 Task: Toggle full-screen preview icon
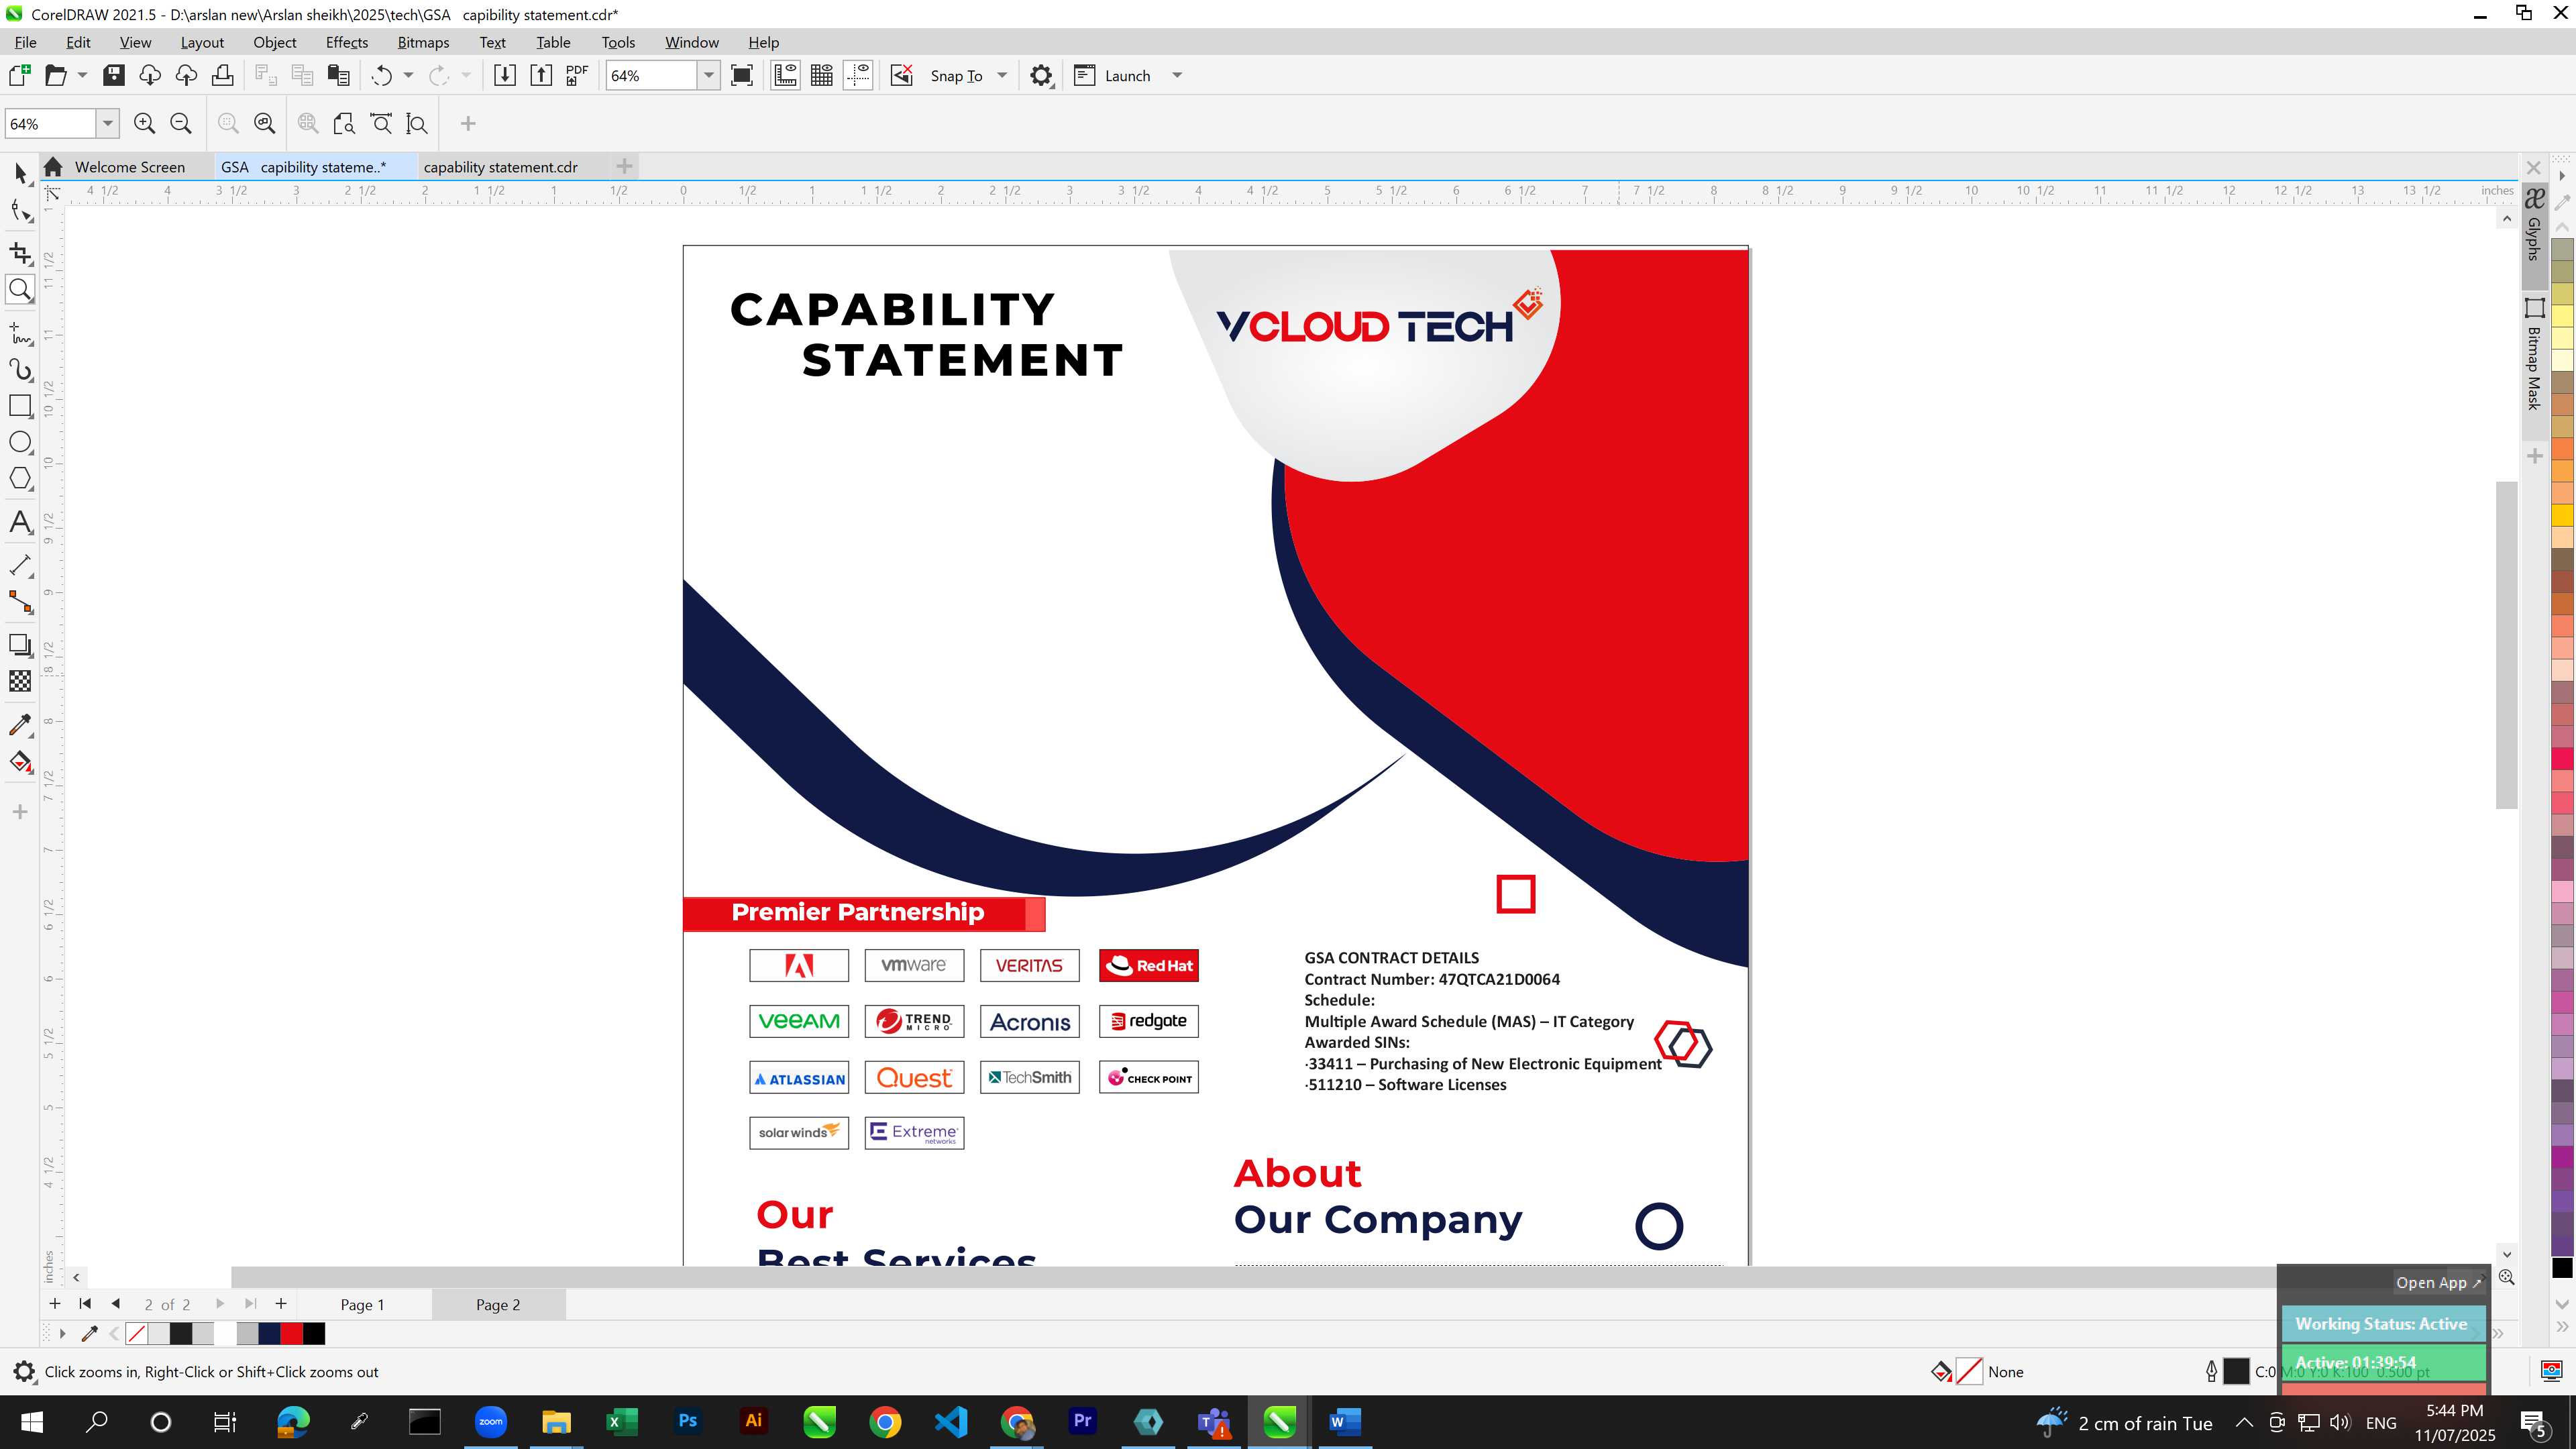pyautogui.click(x=742, y=76)
